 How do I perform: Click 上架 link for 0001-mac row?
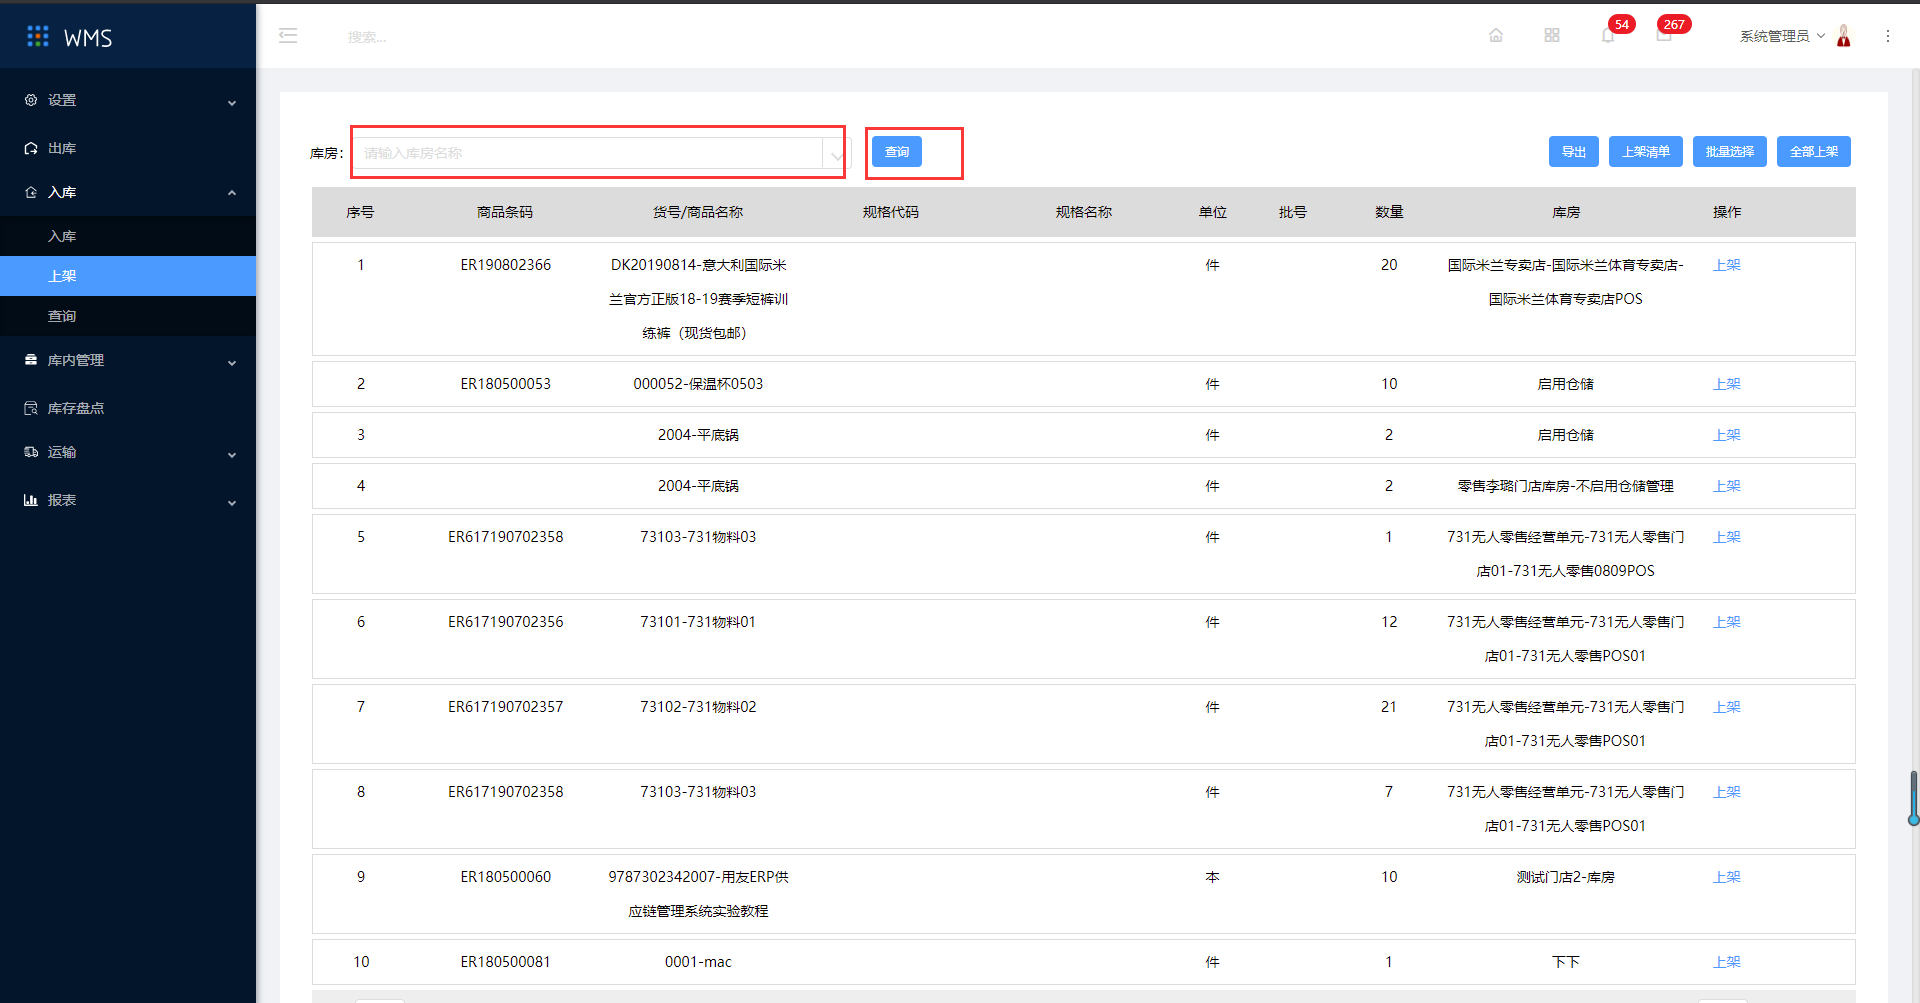1727,962
